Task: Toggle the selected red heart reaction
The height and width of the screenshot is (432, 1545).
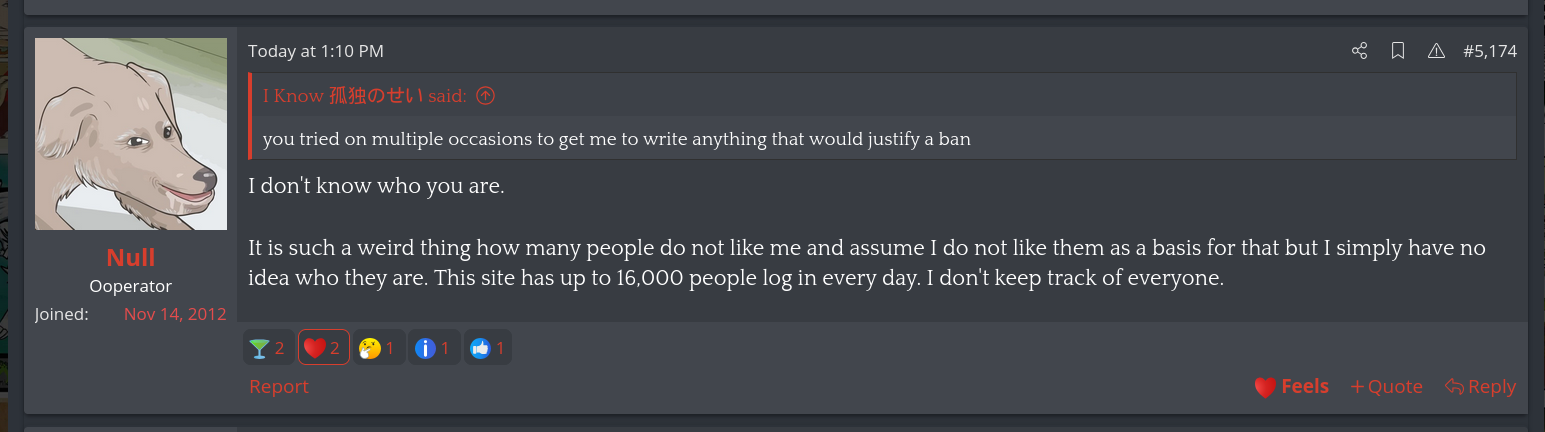Action: (324, 348)
